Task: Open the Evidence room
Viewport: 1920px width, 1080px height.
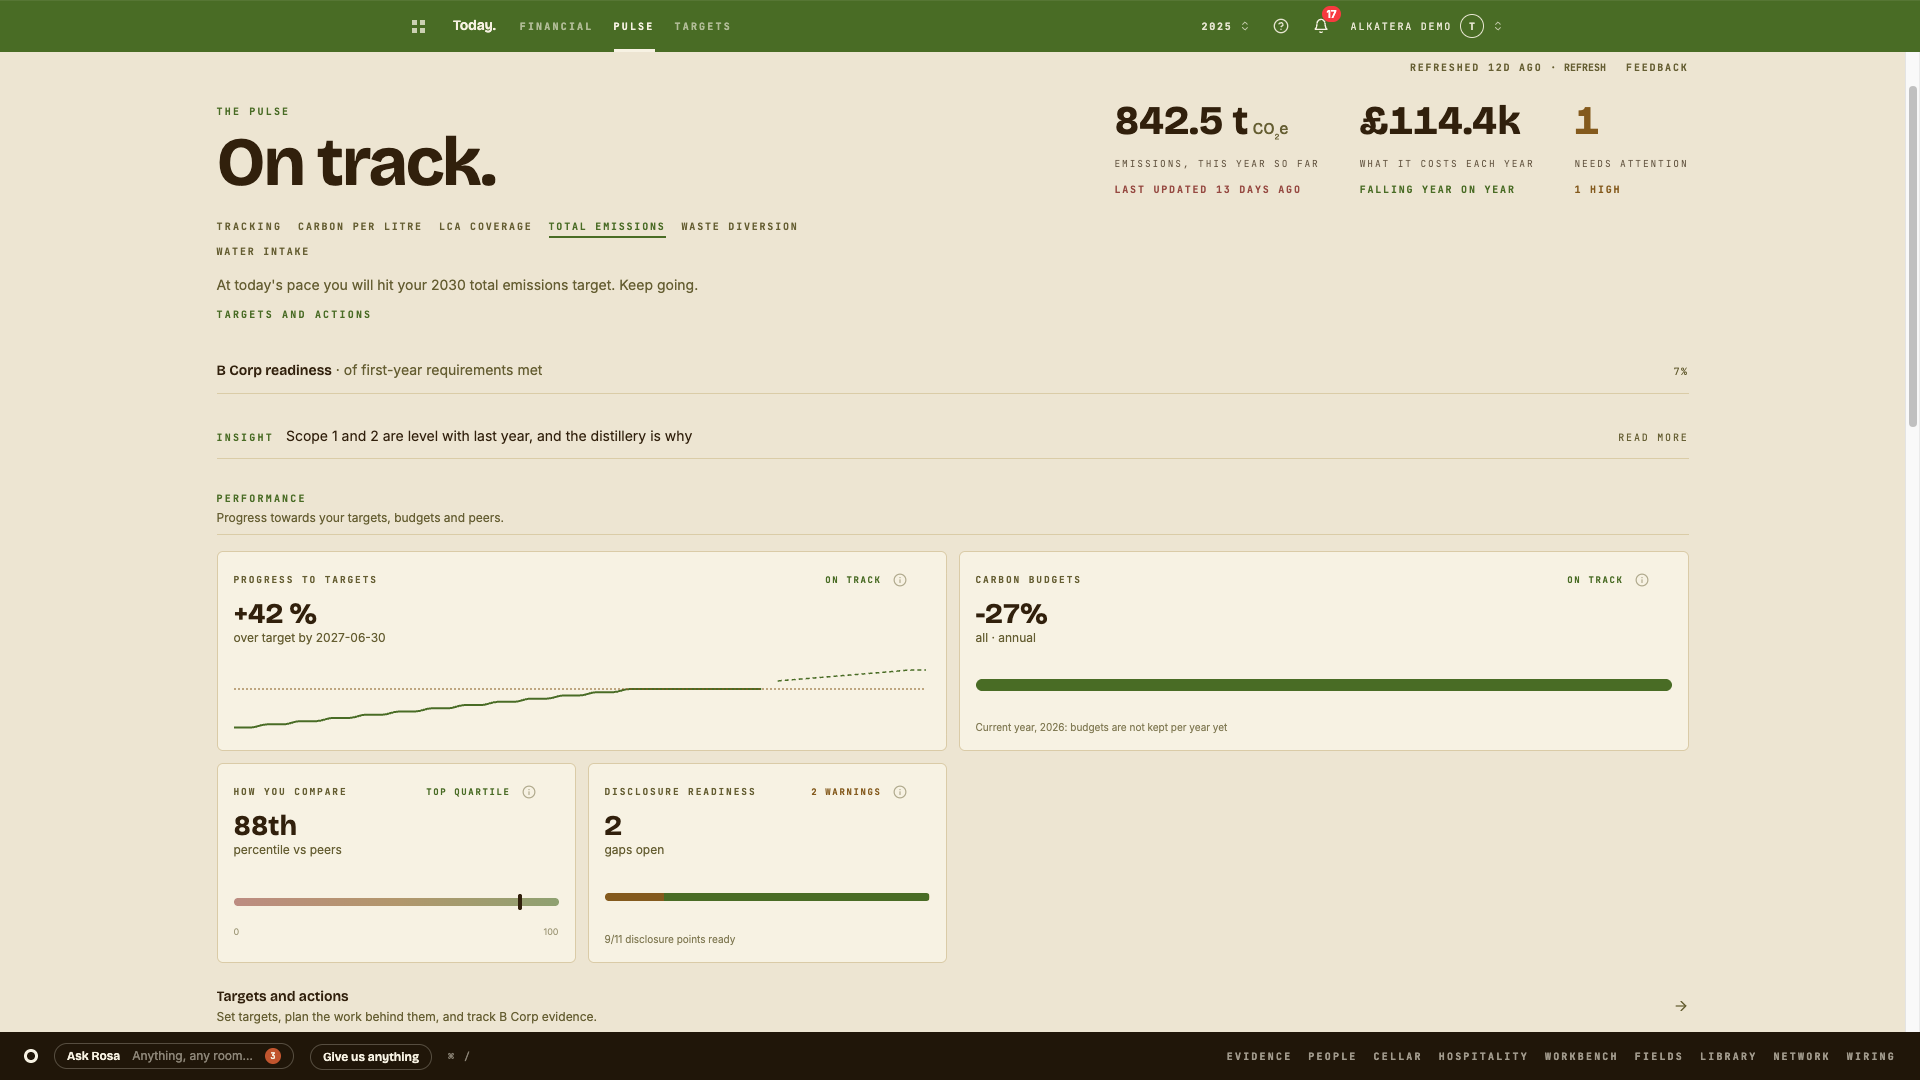Action: click(x=1259, y=1057)
